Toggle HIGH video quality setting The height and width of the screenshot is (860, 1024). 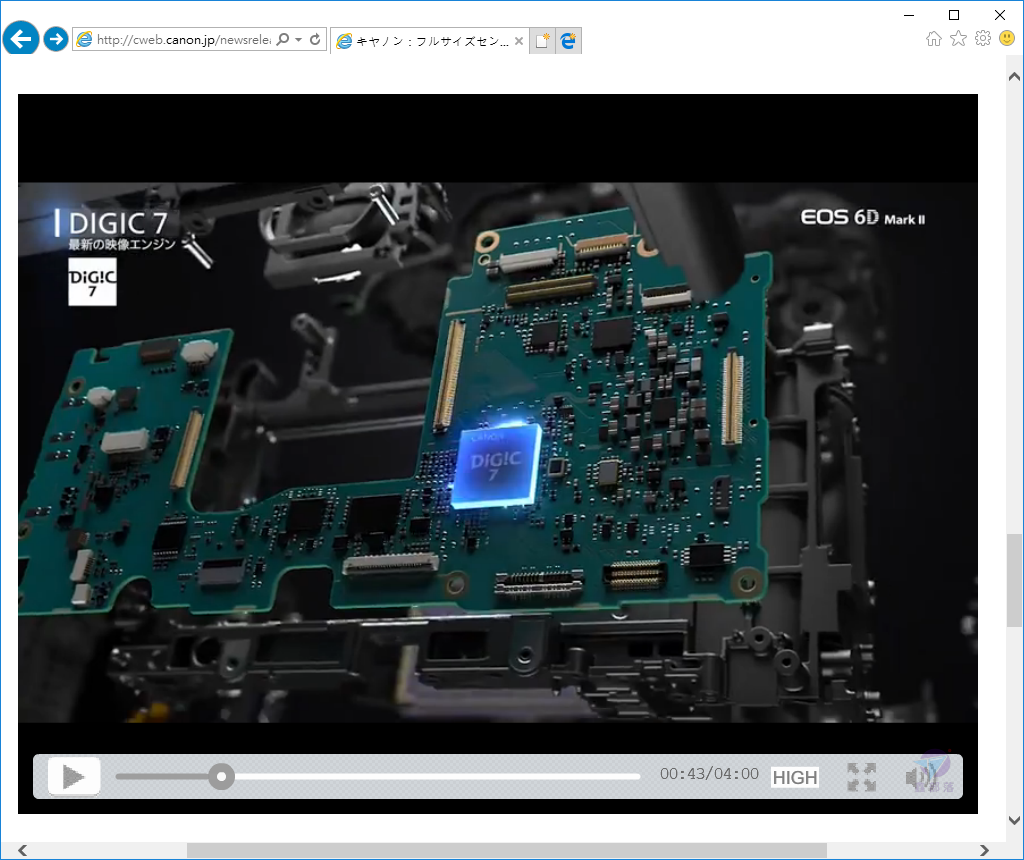point(795,777)
